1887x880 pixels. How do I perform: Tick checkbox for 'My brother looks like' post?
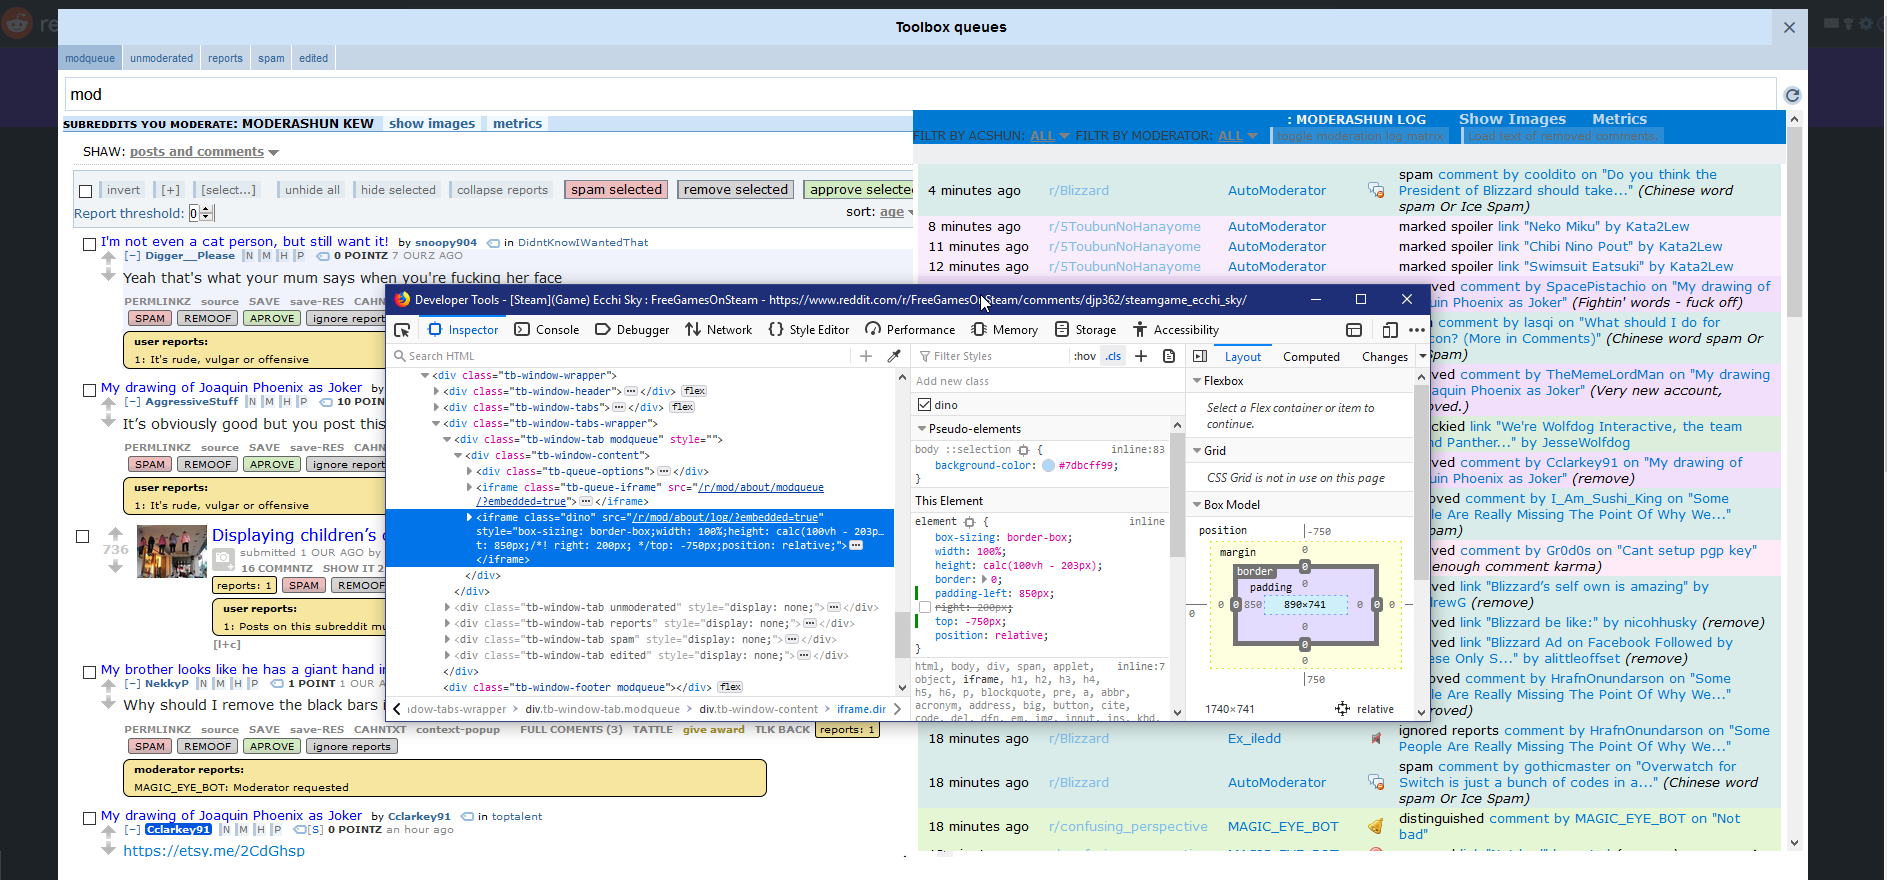pyautogui.click(x=89, y=672)
